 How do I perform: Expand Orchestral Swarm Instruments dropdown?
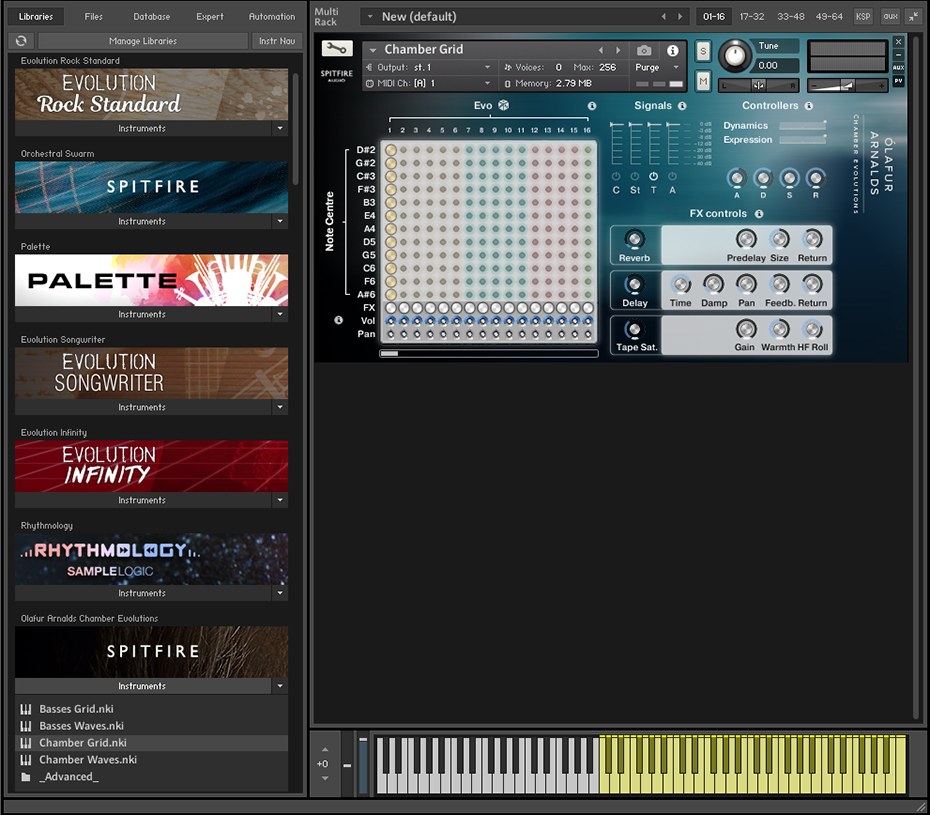[x=280, y=221]
